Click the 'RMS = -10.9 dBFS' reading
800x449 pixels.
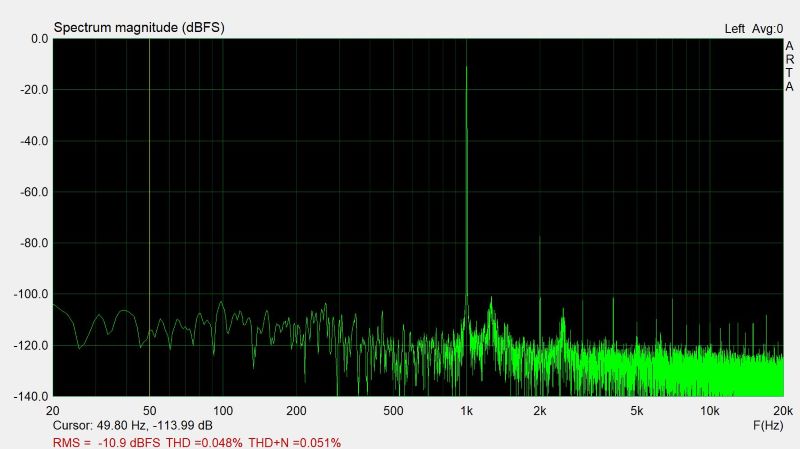pyautogui.click(x=106, y=442)
